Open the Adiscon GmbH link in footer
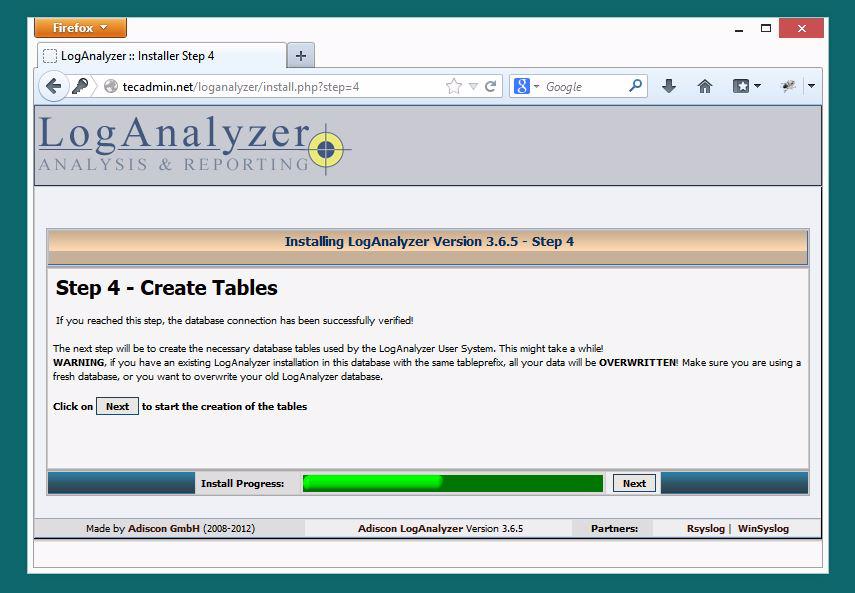 pyautogui.click(x=164, y=529)
